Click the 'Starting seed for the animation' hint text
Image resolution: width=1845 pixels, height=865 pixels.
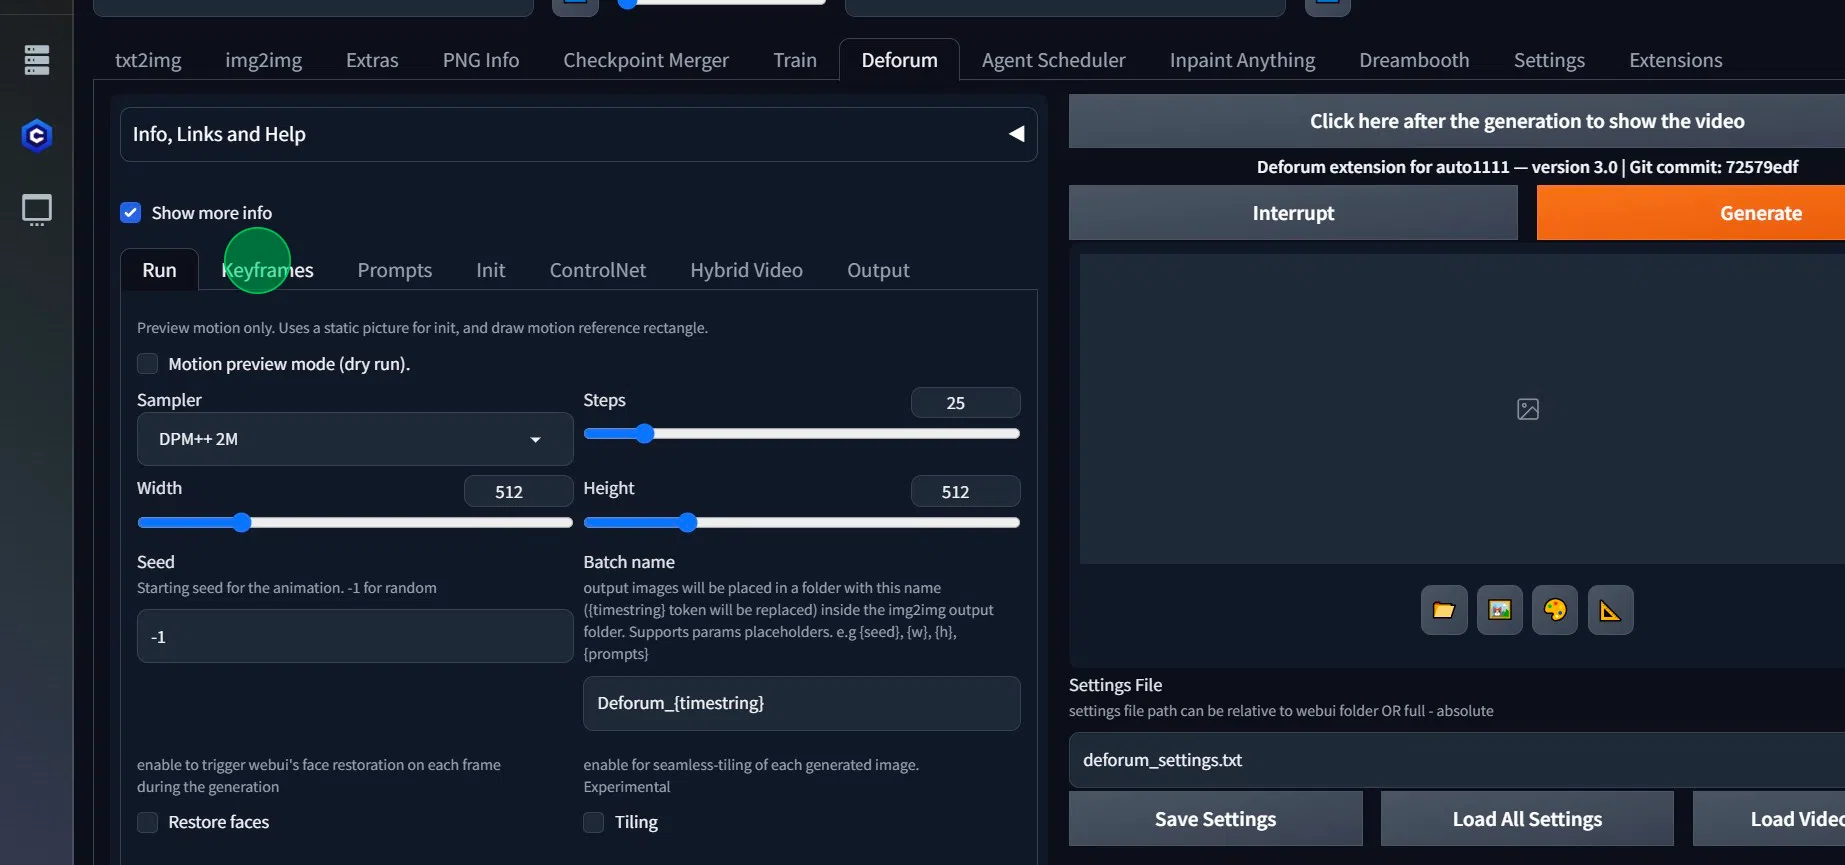pyautogui.click(x=287, y=588)
